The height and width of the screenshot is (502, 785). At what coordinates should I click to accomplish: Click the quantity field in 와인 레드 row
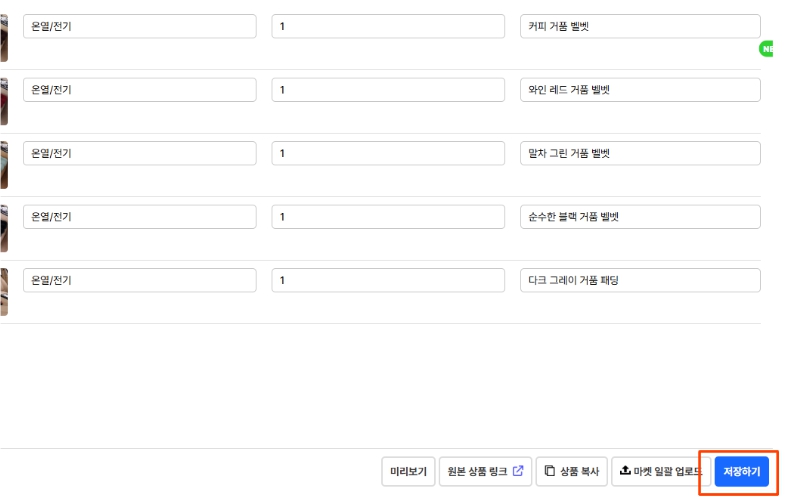[x=388, y=90]
